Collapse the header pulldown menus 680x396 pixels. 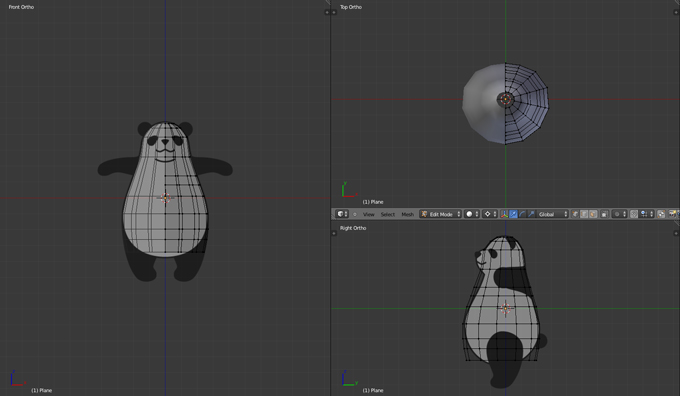[x=355, y=214]
